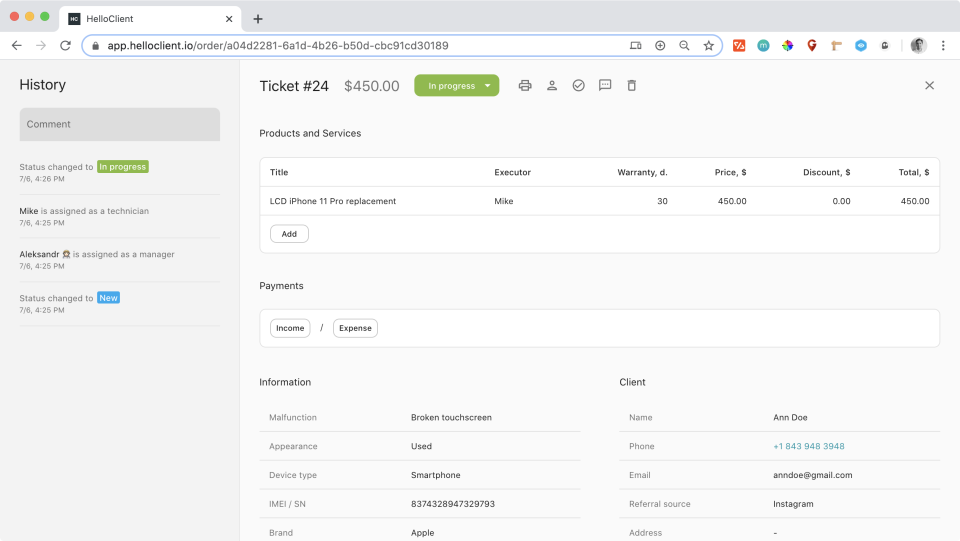This screenshot has width=960, height=541.
Task: Click the LCD iPhone 11 Pro replacement row
Action: click(333, 201)
